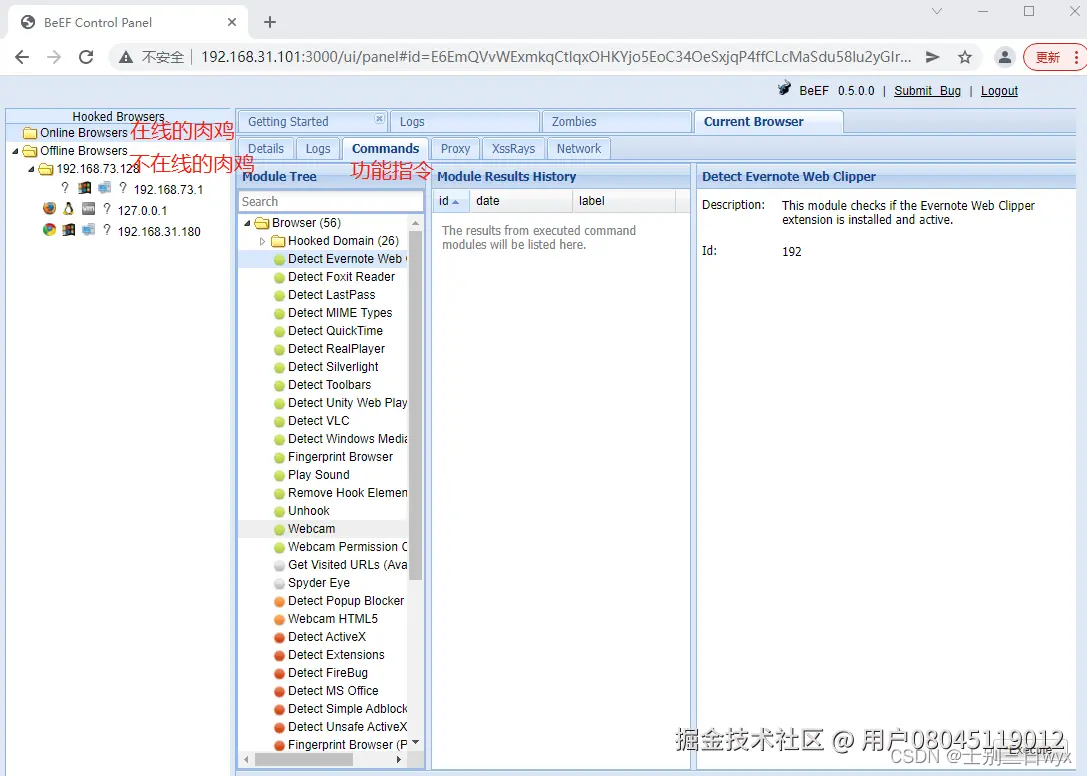Open a new browser tab

pyautogui.click(x=270, y=22)
